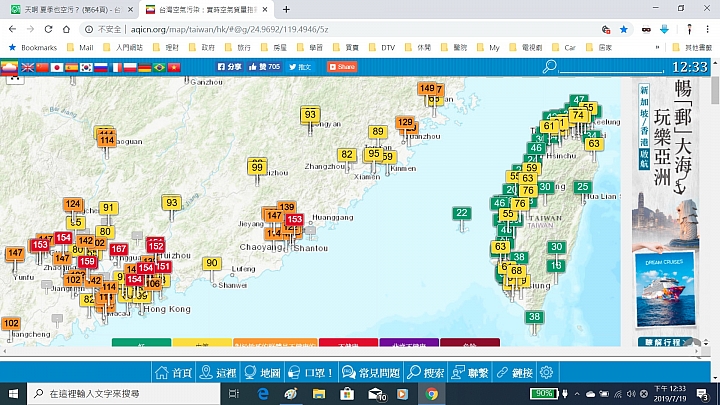720x405 pixels.
Task: Open settings gear in bottom navigation bar
Action: [x=547, y=372]
